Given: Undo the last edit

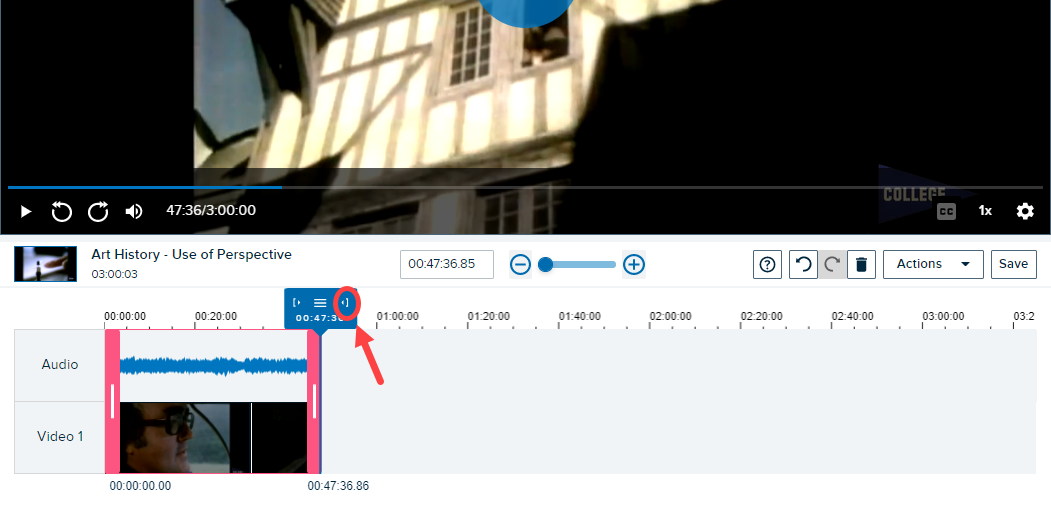Looking at the screenshot, I should click(x=803, y=265).
